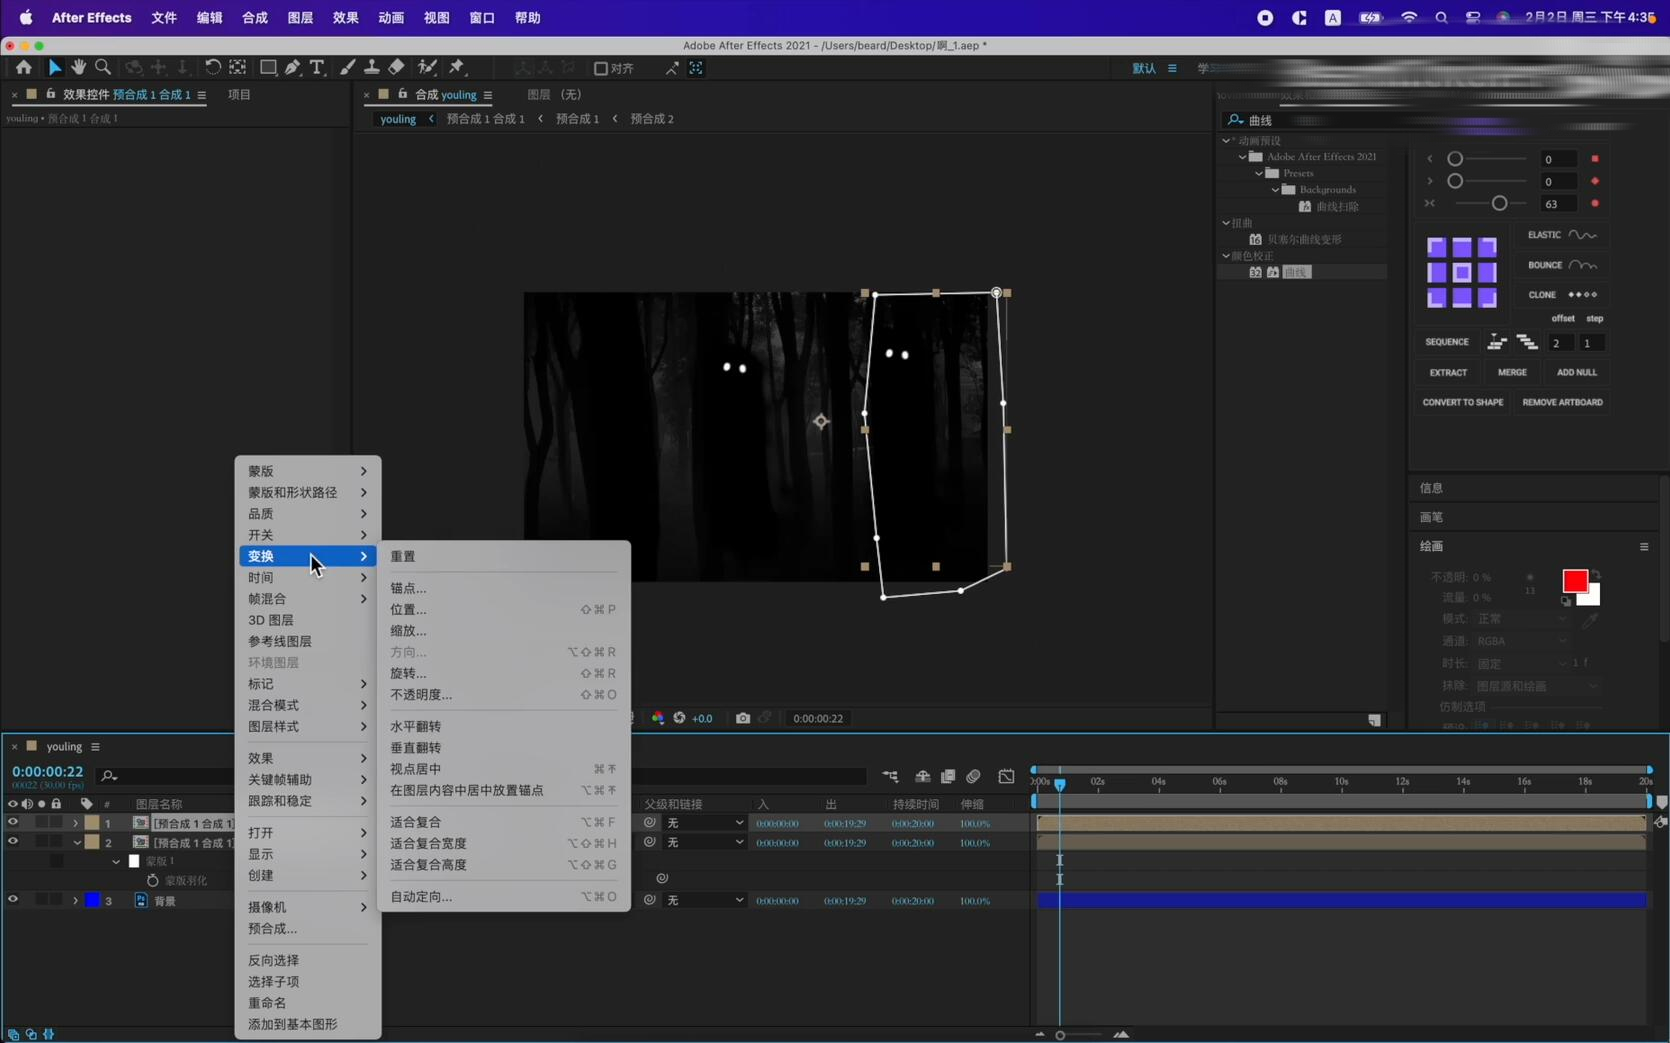The image size is (1670, 1043).
Task: Click the ease-in slider handle
Action: point(1455,159)
